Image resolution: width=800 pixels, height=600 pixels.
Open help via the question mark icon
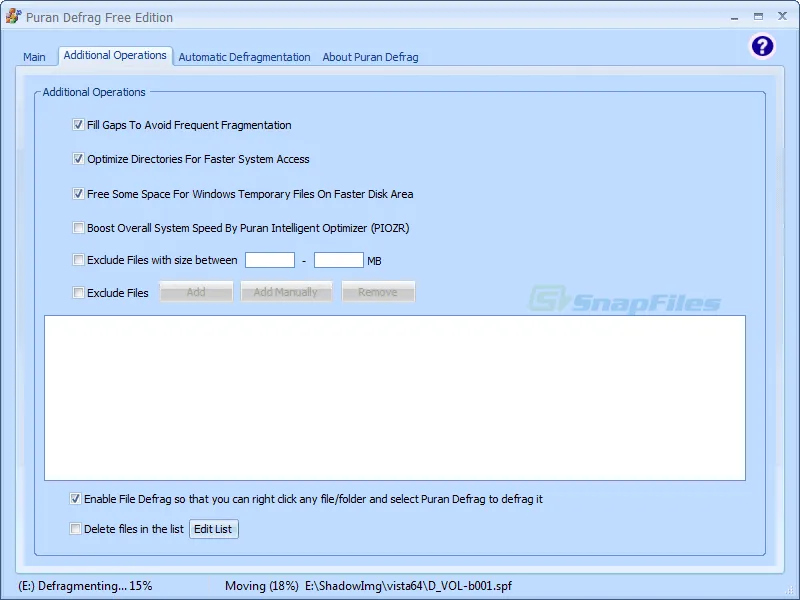tap(762, 46)
